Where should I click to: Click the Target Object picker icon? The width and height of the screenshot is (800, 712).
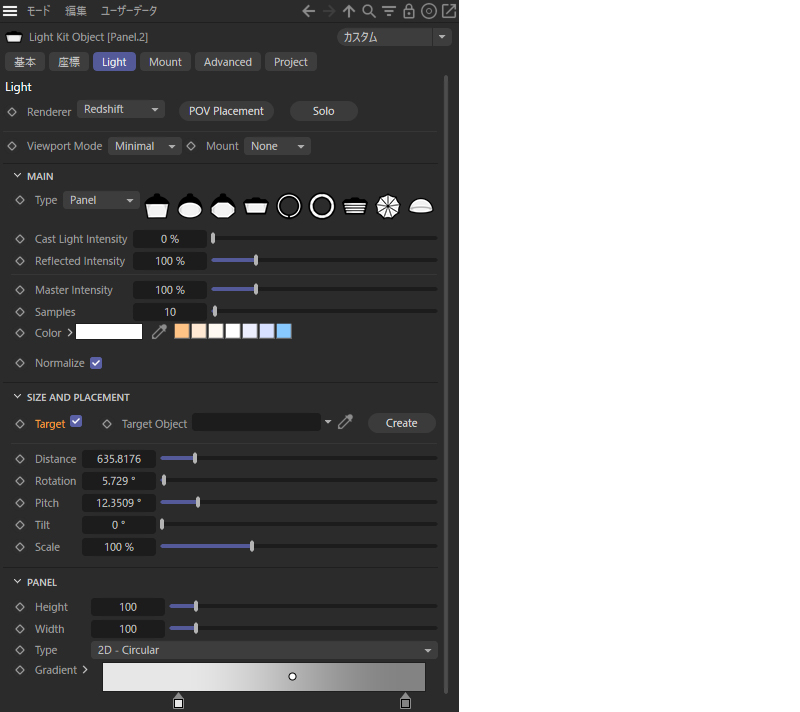[346, 423]
